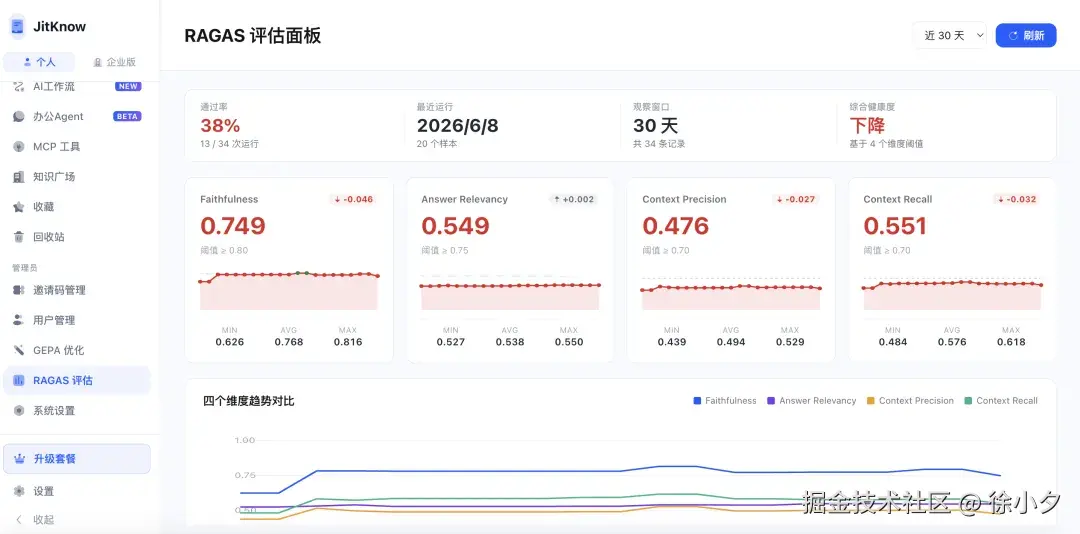The width and height of the screenshot is (1080, 534).
Task: Click the MCP 工具 icon
Action: pyautogui.click(x=19, y=147)
